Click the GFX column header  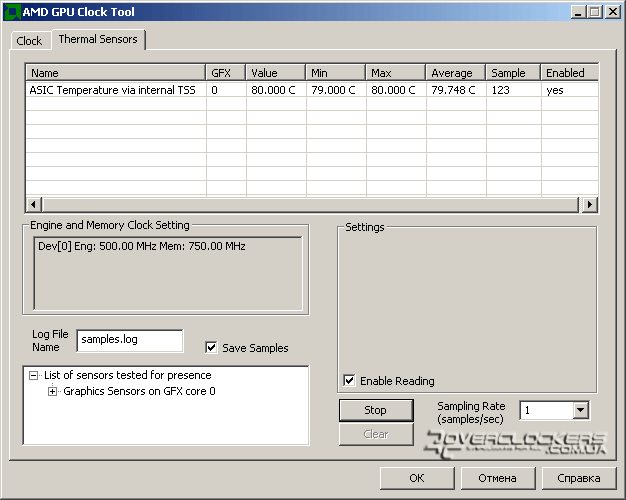(226, 73)
